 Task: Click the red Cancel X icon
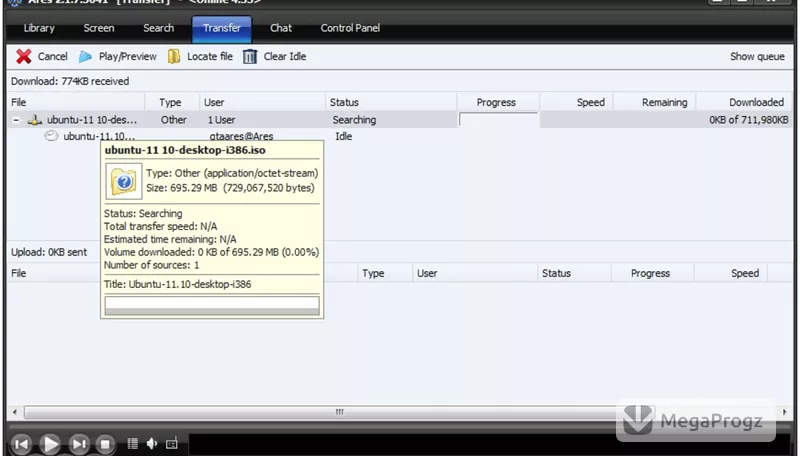[23, 56]
